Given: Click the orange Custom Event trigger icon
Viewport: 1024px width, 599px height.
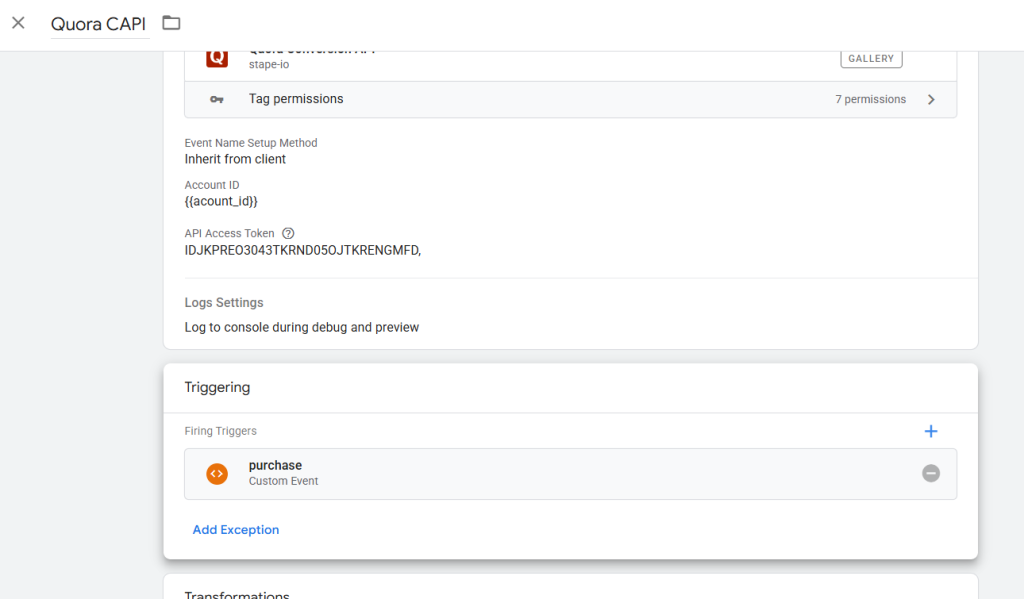Looking at the screenshot, I should (x=217, y=474).
